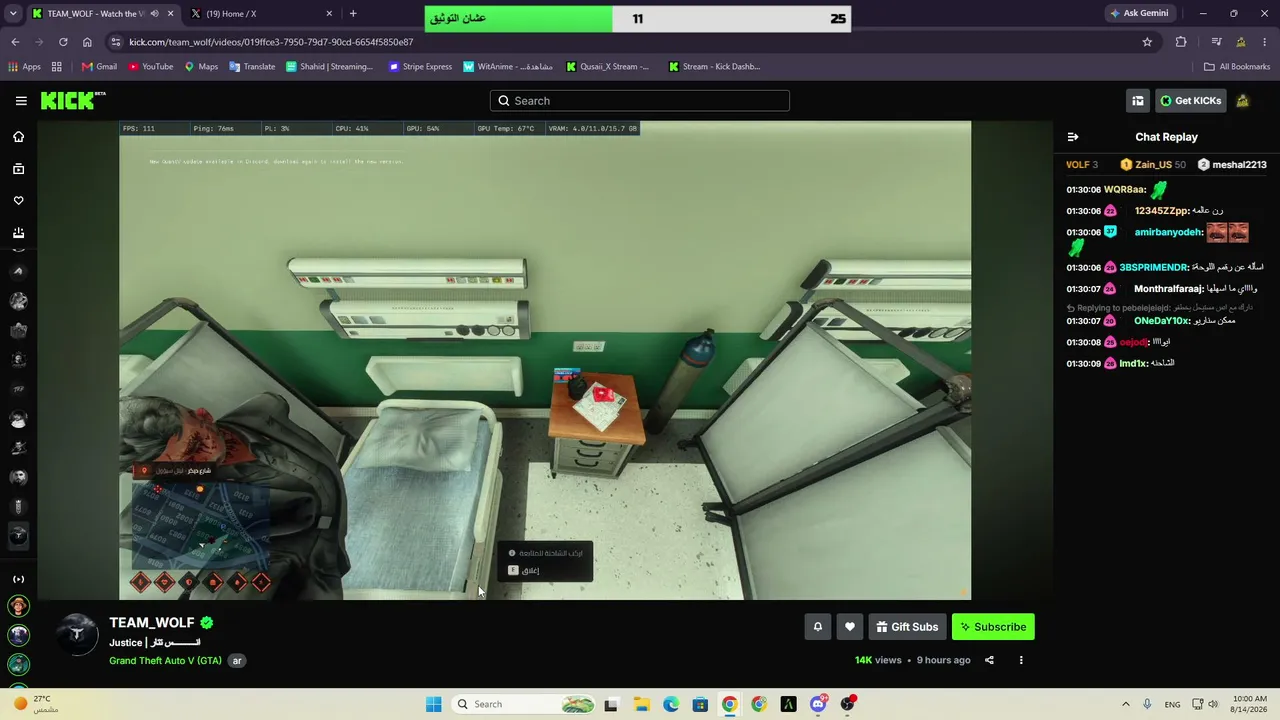Open the Kick leaderboard/shop icon beside Get KICKs
This screenshot has width=1280, height=720.
[1138, 101]
